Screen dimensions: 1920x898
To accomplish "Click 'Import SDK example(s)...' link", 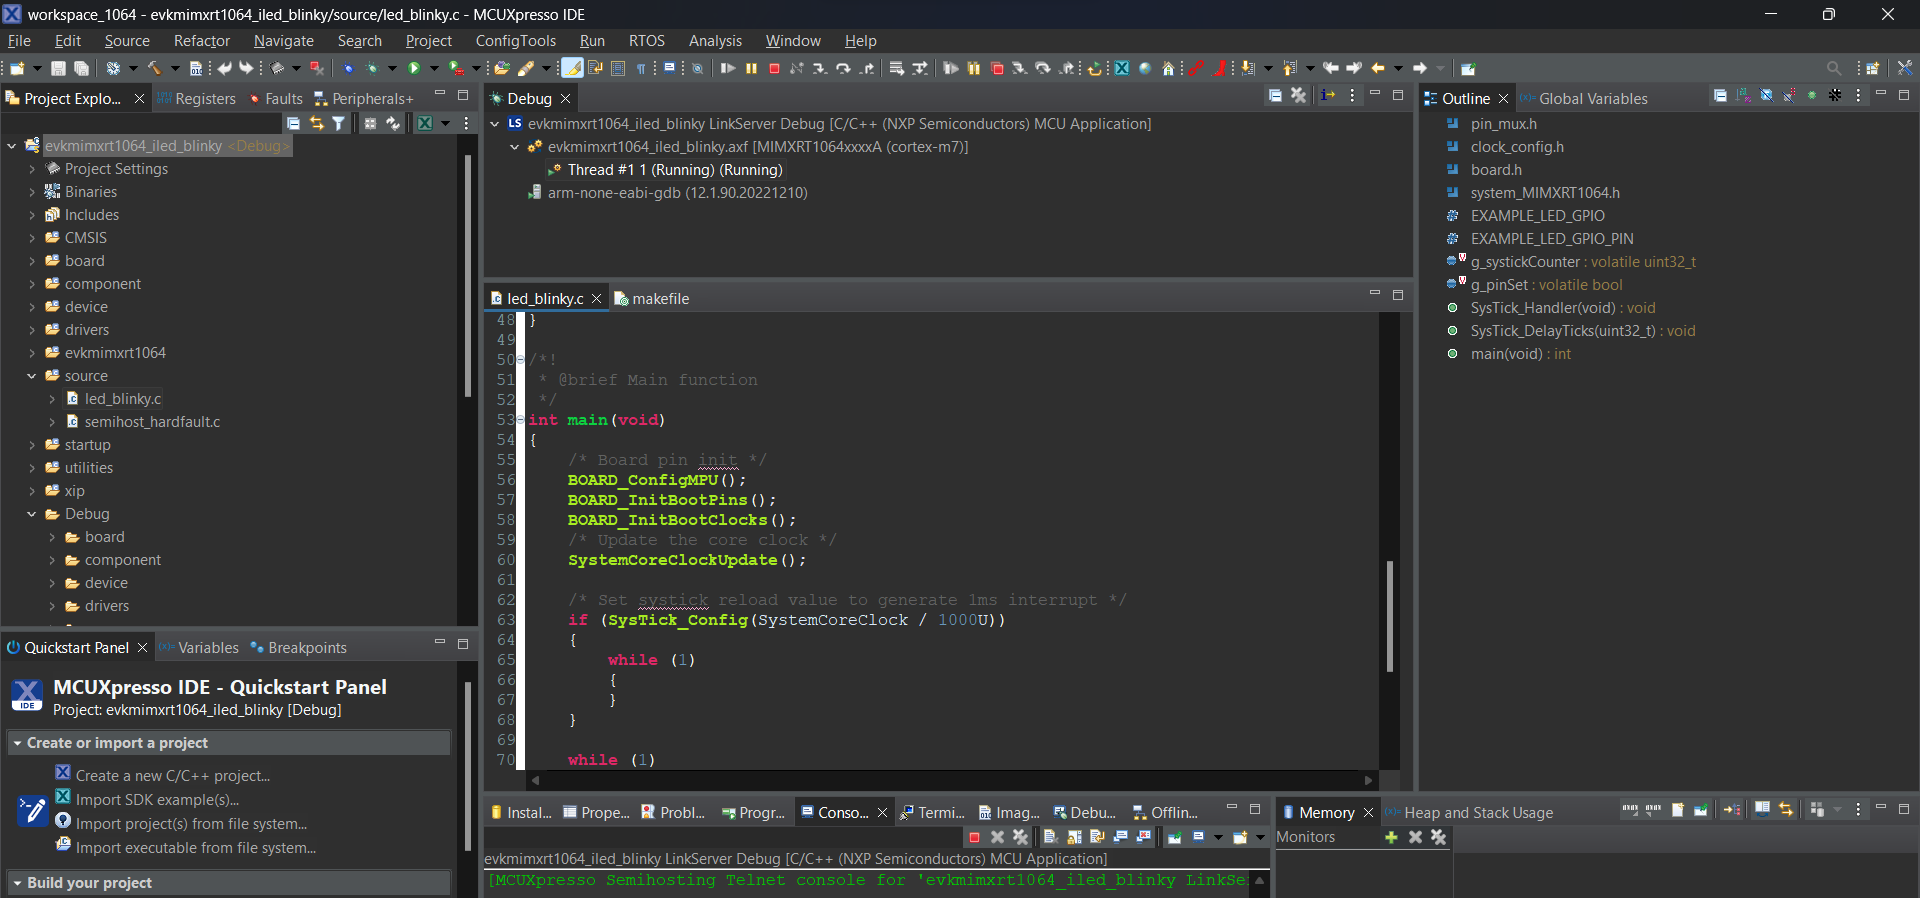I will (157, 800).
